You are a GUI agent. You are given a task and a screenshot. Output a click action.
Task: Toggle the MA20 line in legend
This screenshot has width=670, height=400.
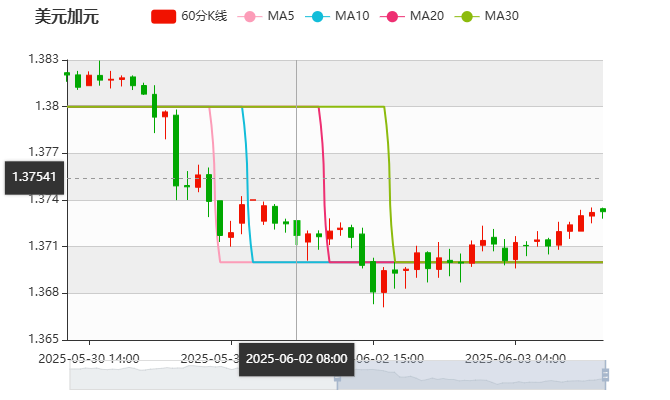pyautogui.click(x=412, y=16)
